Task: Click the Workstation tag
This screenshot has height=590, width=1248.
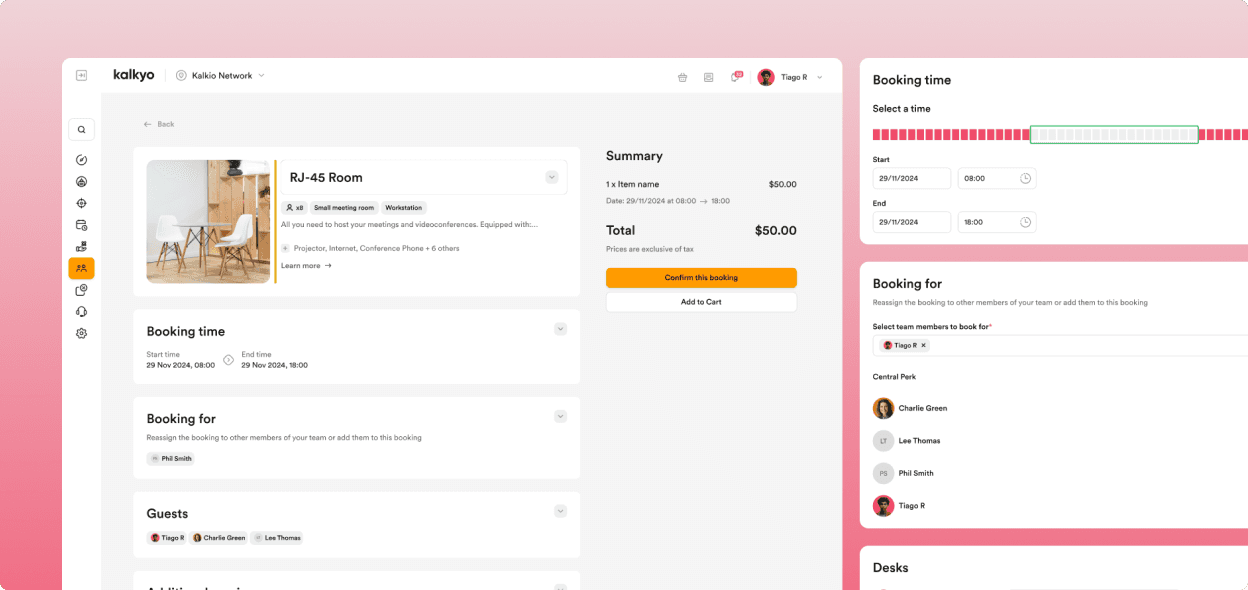Action: (x=404, y=208)
